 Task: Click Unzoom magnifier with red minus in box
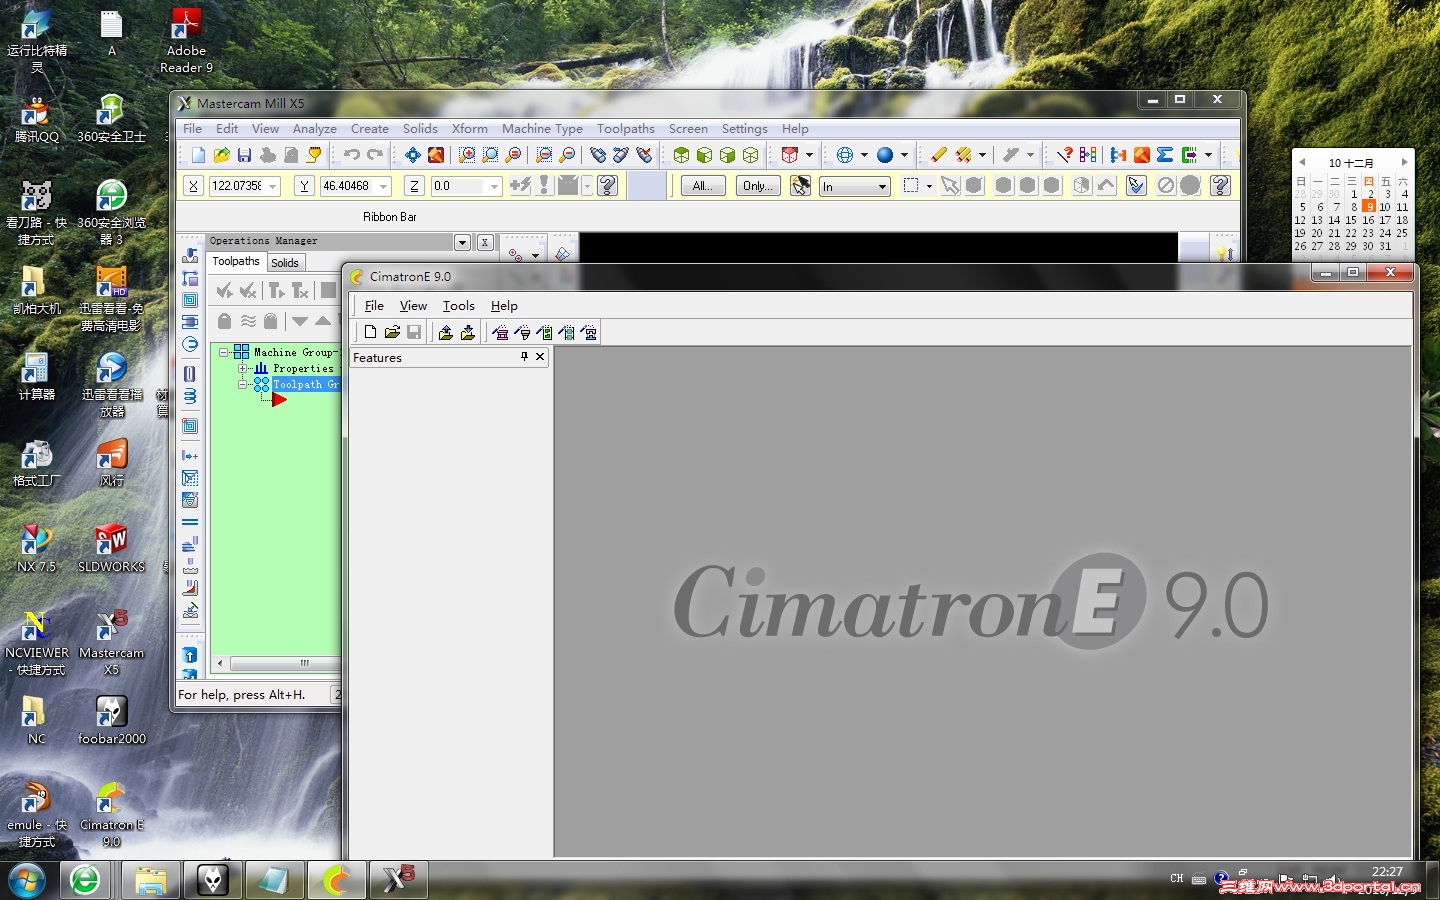point(544,155)
